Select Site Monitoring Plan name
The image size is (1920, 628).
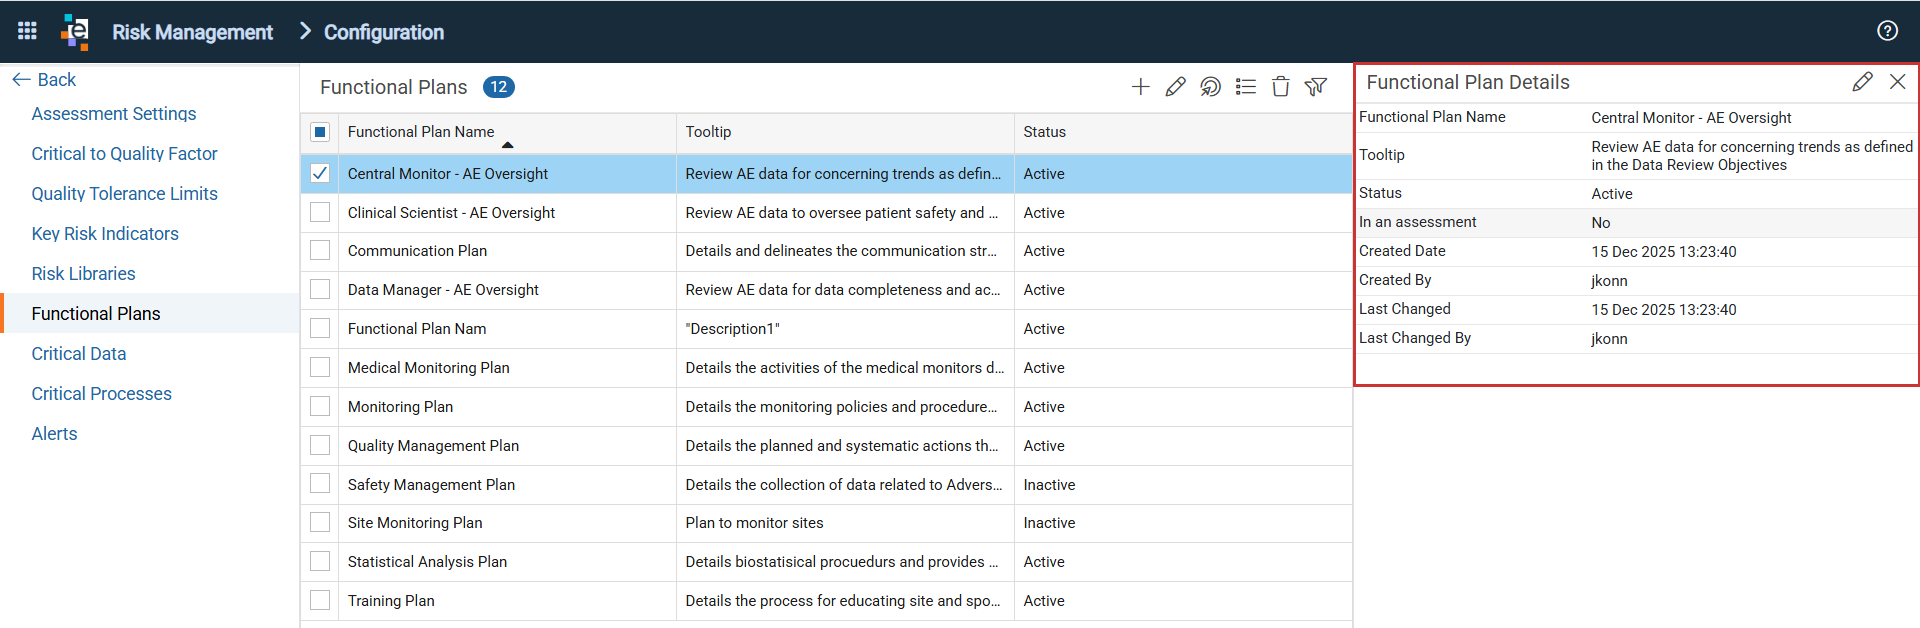click(x=415, y=523)
